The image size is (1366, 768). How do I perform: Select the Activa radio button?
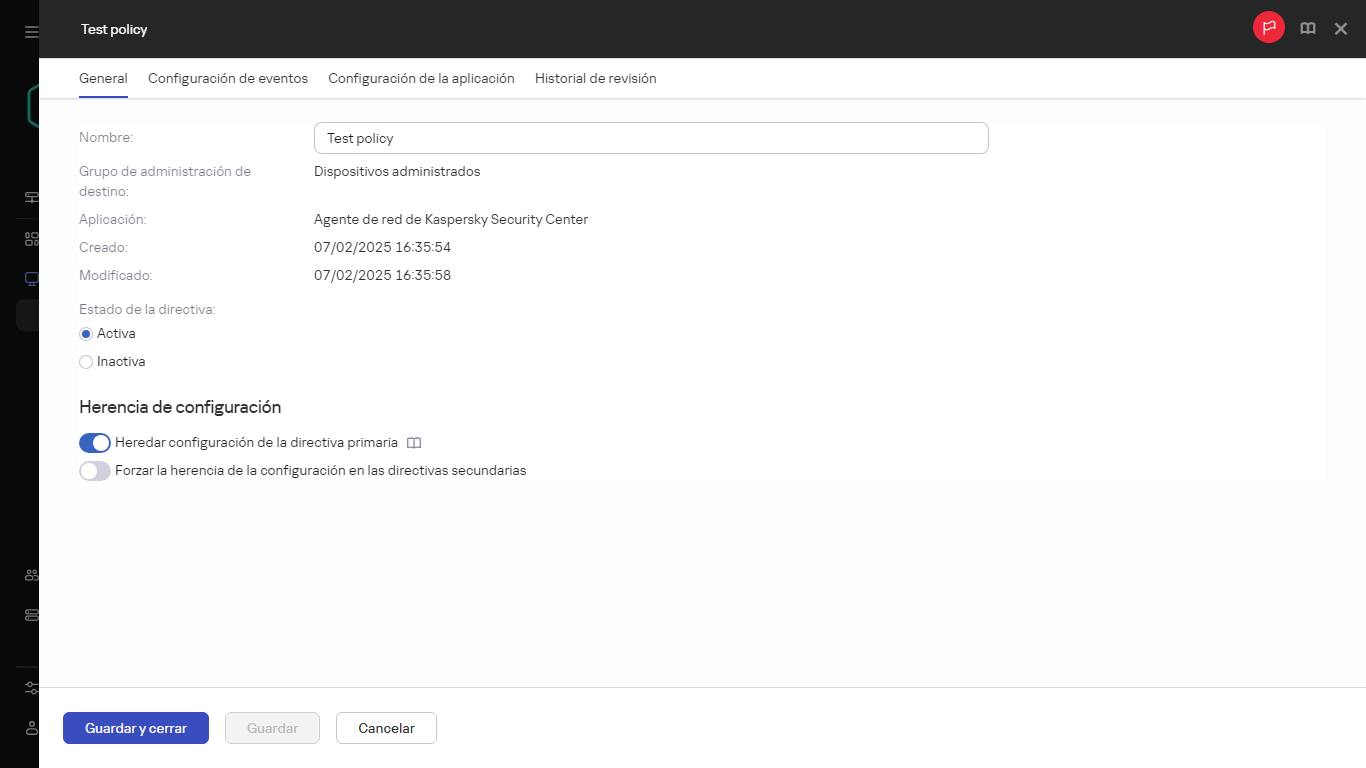pos(86,334)
